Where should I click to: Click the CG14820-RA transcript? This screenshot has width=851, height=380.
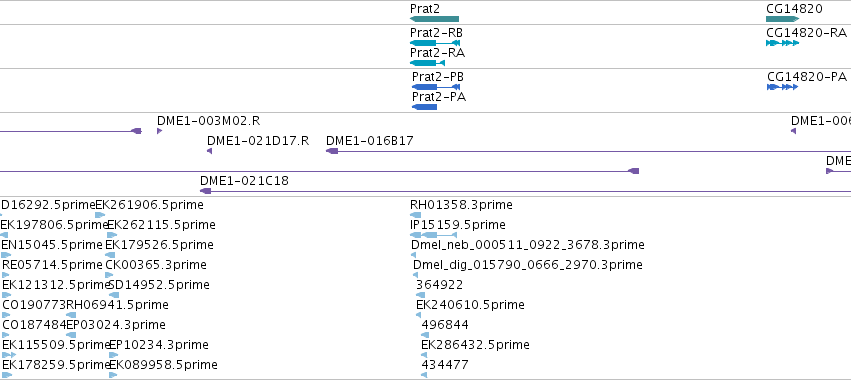(x=783, y=43)
